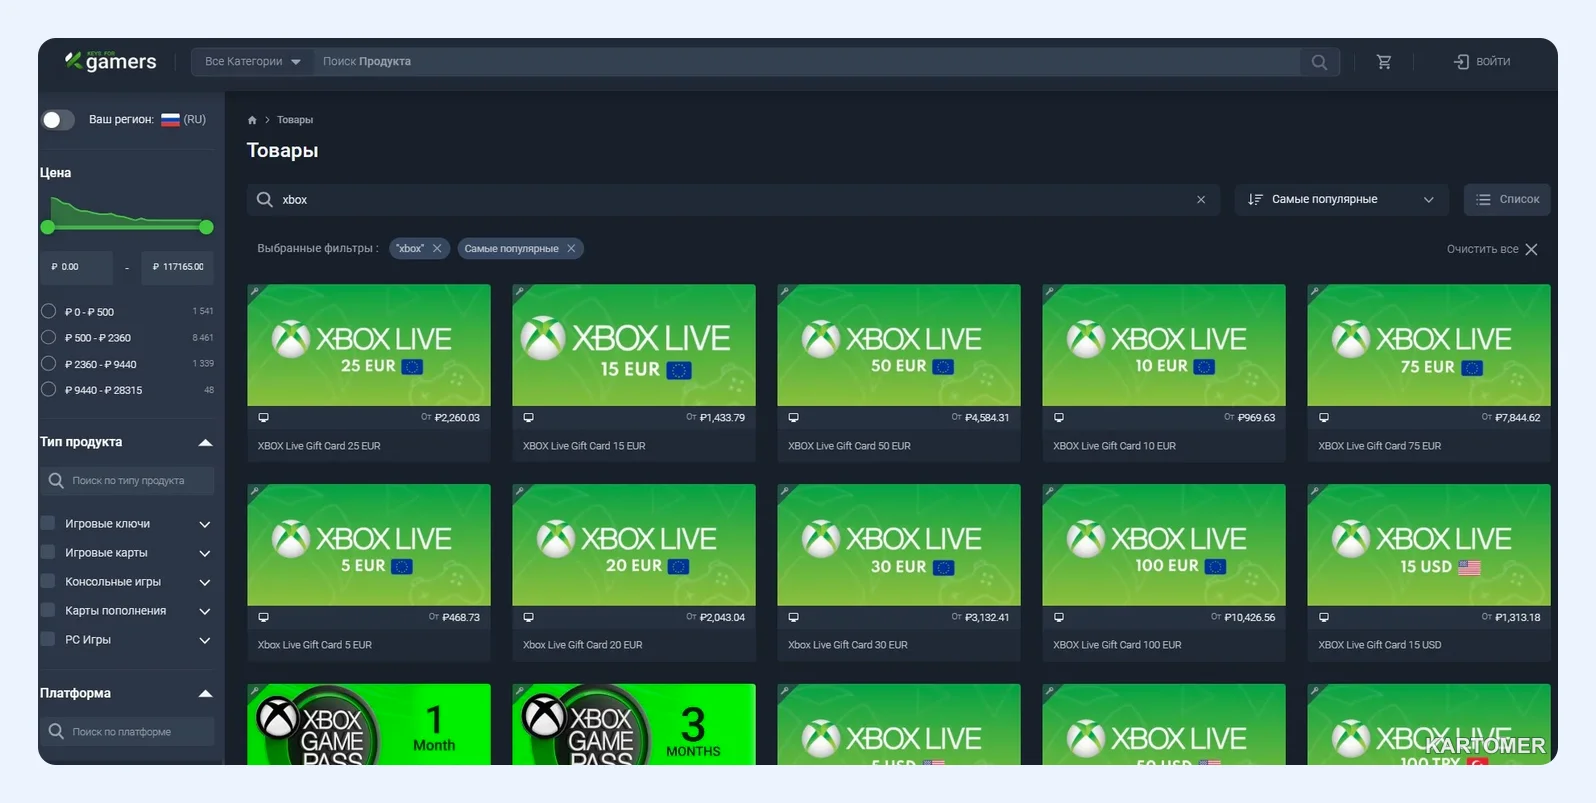1596x803 pixels.
Task: Open the shopping cart icon
Action: click(x=1384, y=62)
